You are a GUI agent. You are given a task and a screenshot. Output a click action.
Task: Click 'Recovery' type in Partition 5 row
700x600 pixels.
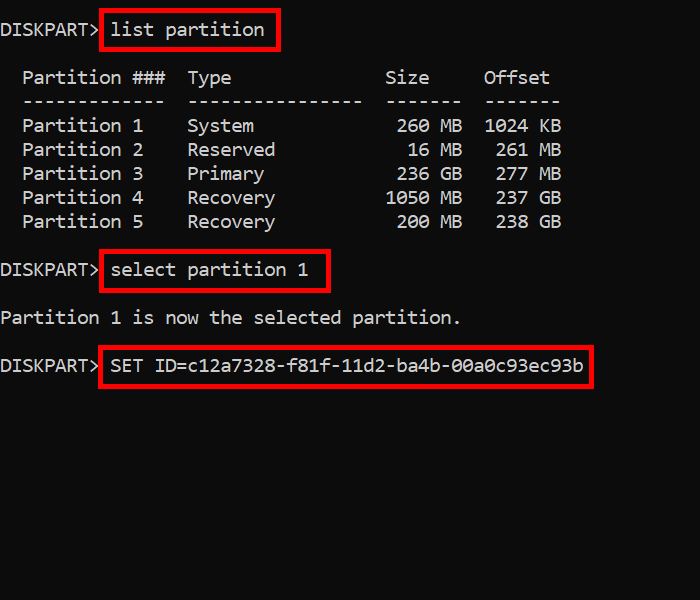point(231,223)
